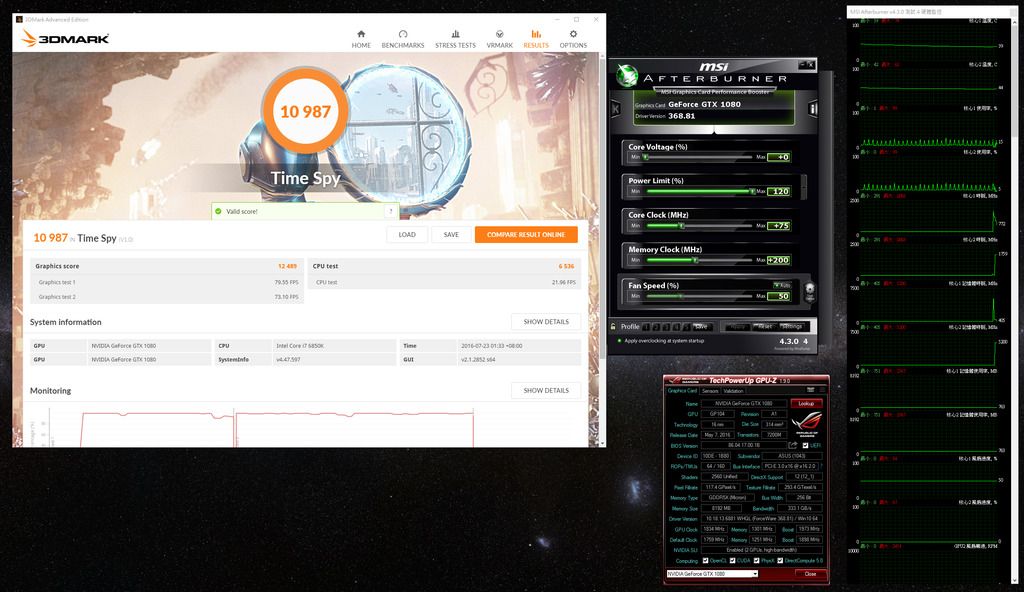1024x592 pixels.
Task: Click the Close button in GPU-Z
Action: (x=810, y=574)
